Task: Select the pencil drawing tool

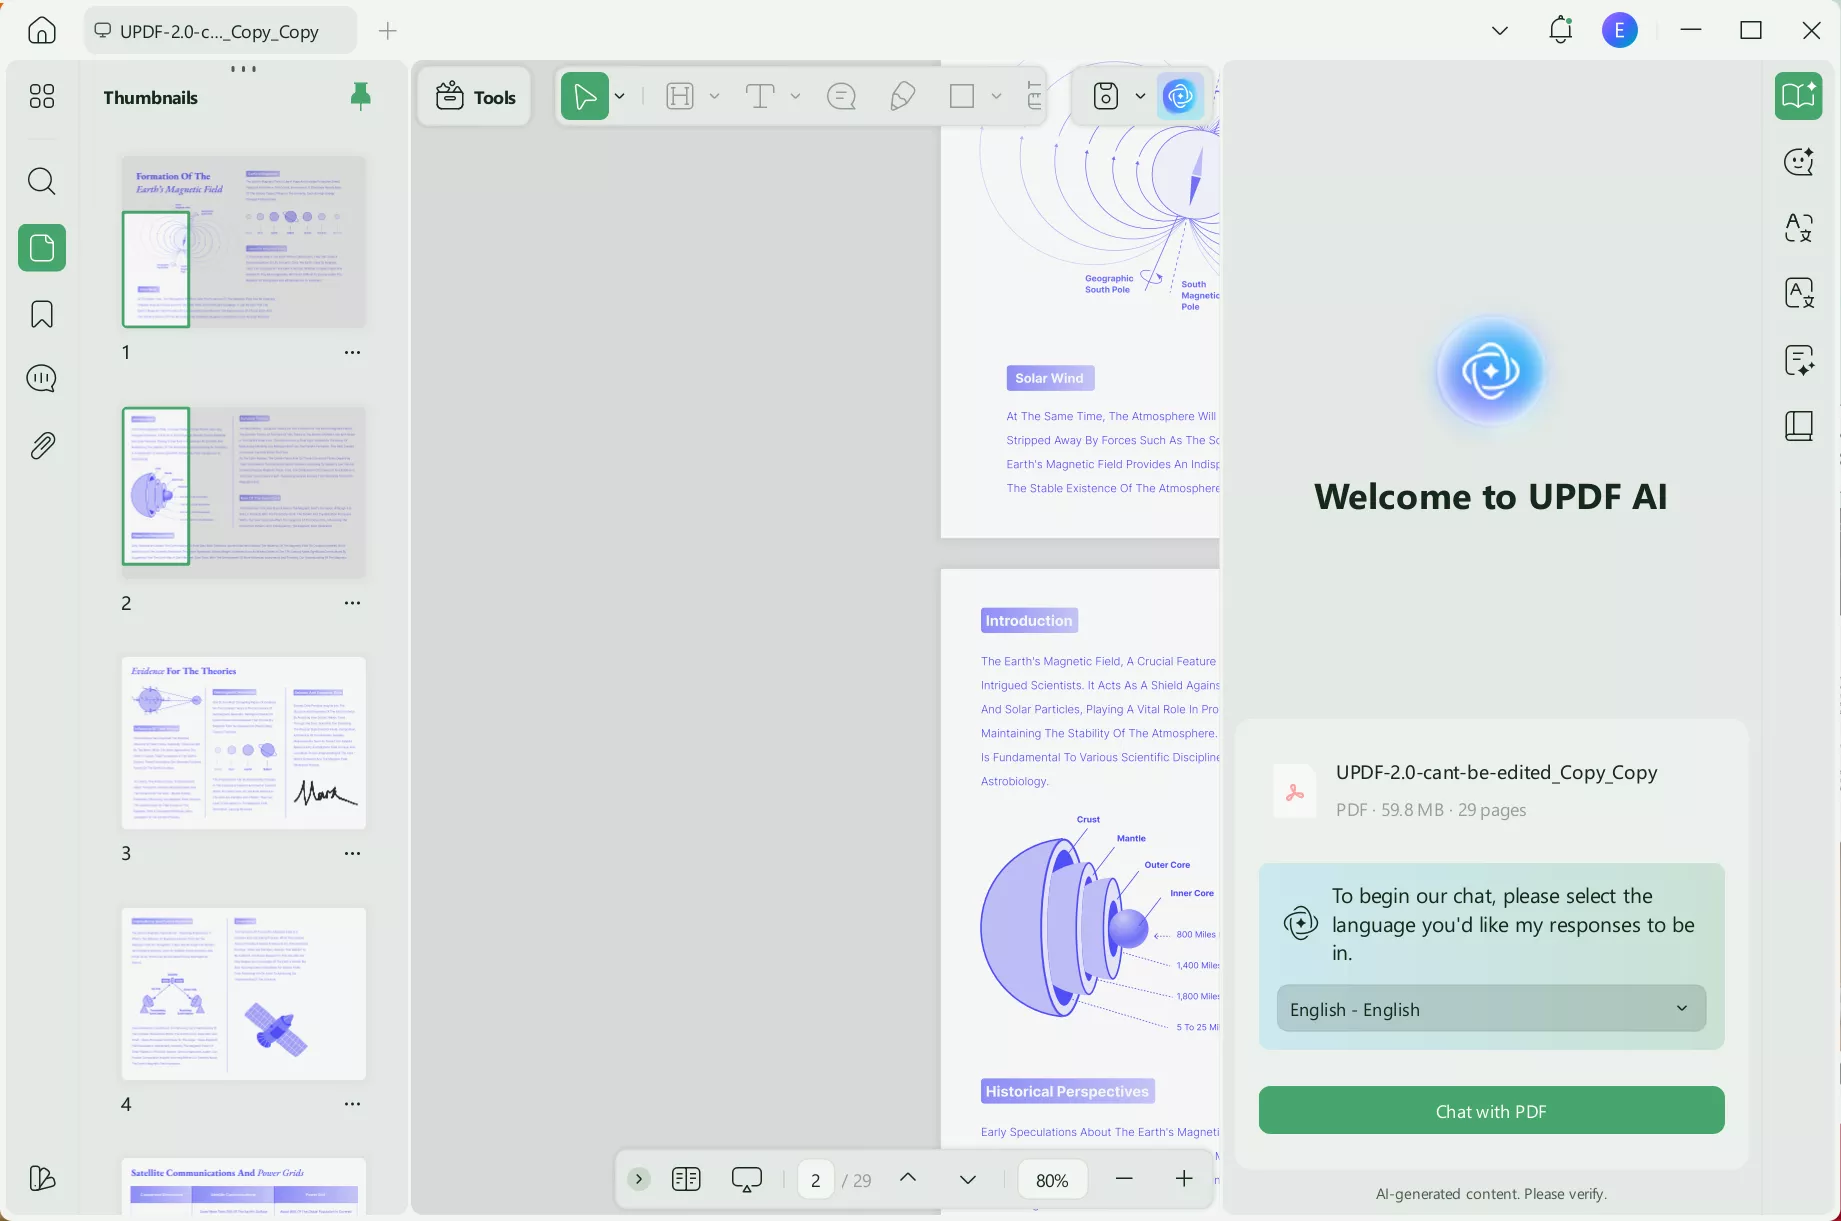Action: coord(902,97)
